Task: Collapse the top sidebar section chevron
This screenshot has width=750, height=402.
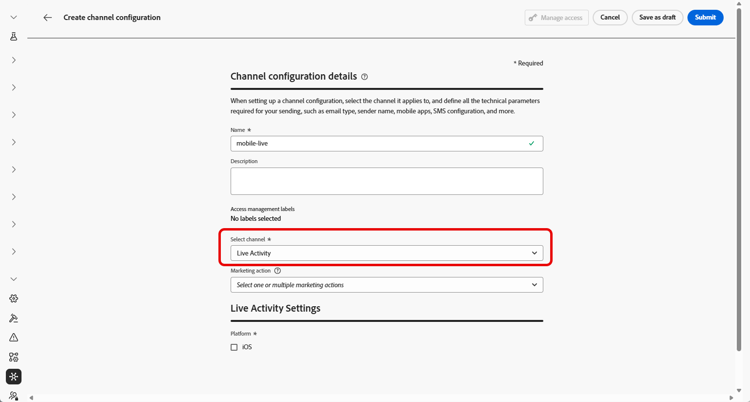Action: [x=14, y=18]
